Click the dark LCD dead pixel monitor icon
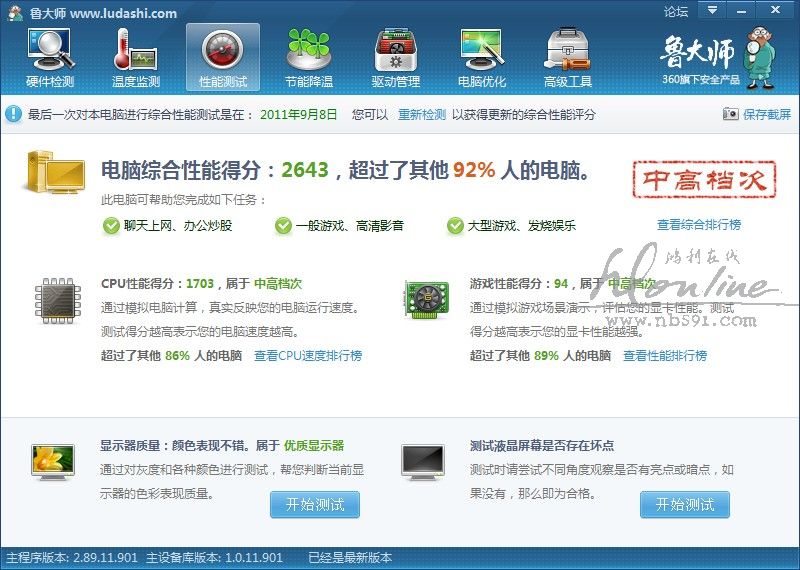This screenshot has height=570, width=800. 423,462
